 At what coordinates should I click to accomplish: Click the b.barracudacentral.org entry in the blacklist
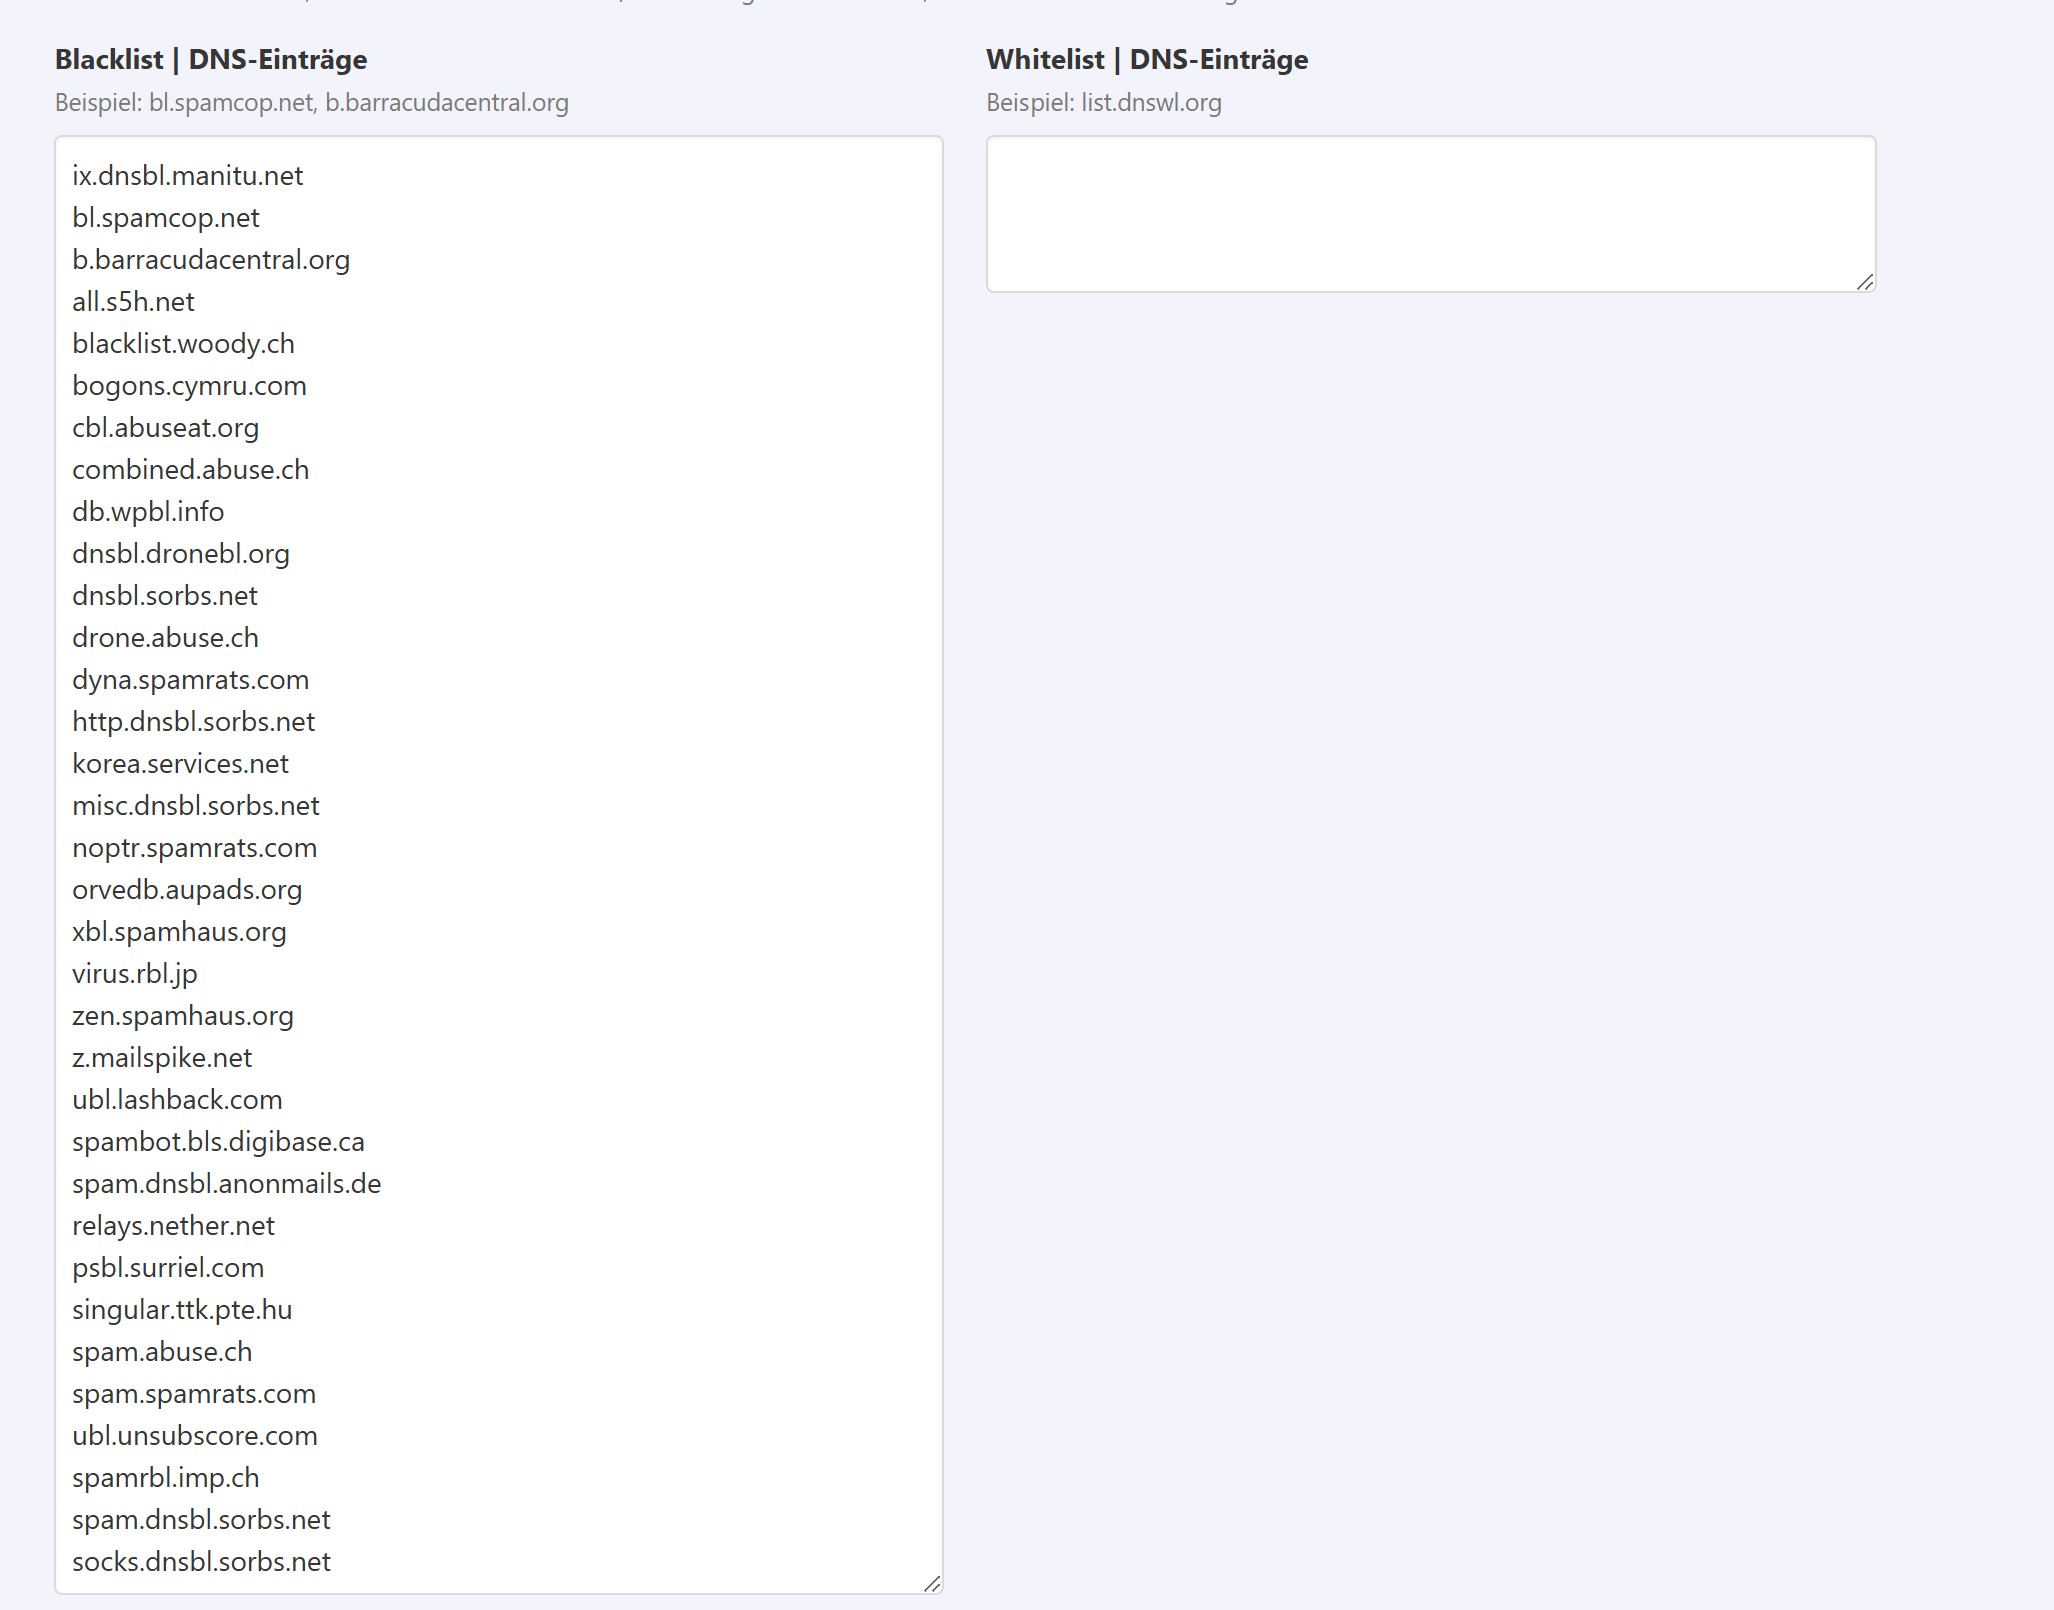pyautogui.click(x=210, y=260)
